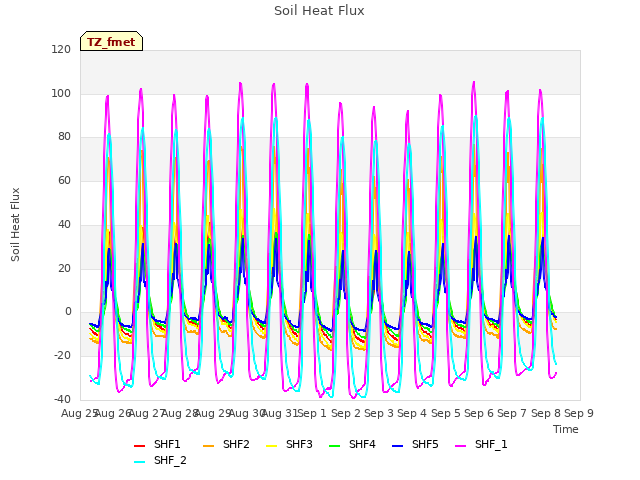
Task: Click the magenta SHF_1 color marker
Action: tap(460, 446)
